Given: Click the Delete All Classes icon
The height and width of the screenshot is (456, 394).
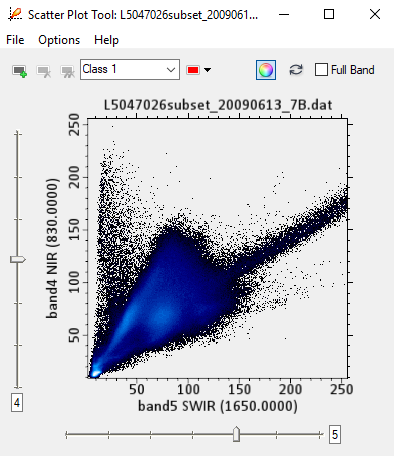Looking at the screenshot, I should (x=68, y=71).
